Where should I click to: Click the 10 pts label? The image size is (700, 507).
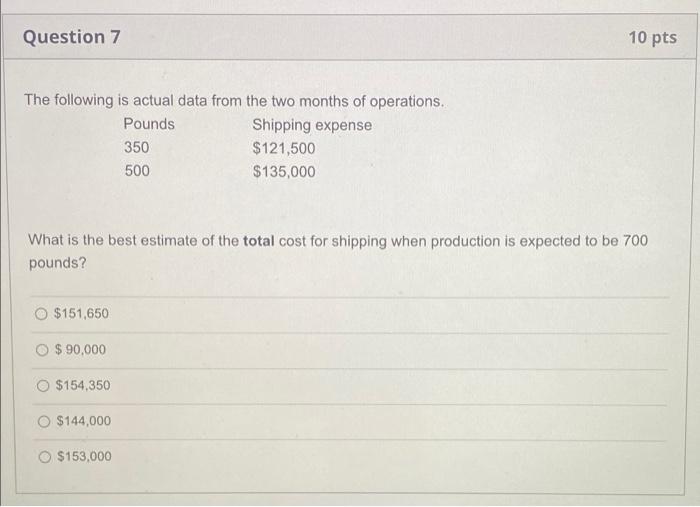(652, 38)
